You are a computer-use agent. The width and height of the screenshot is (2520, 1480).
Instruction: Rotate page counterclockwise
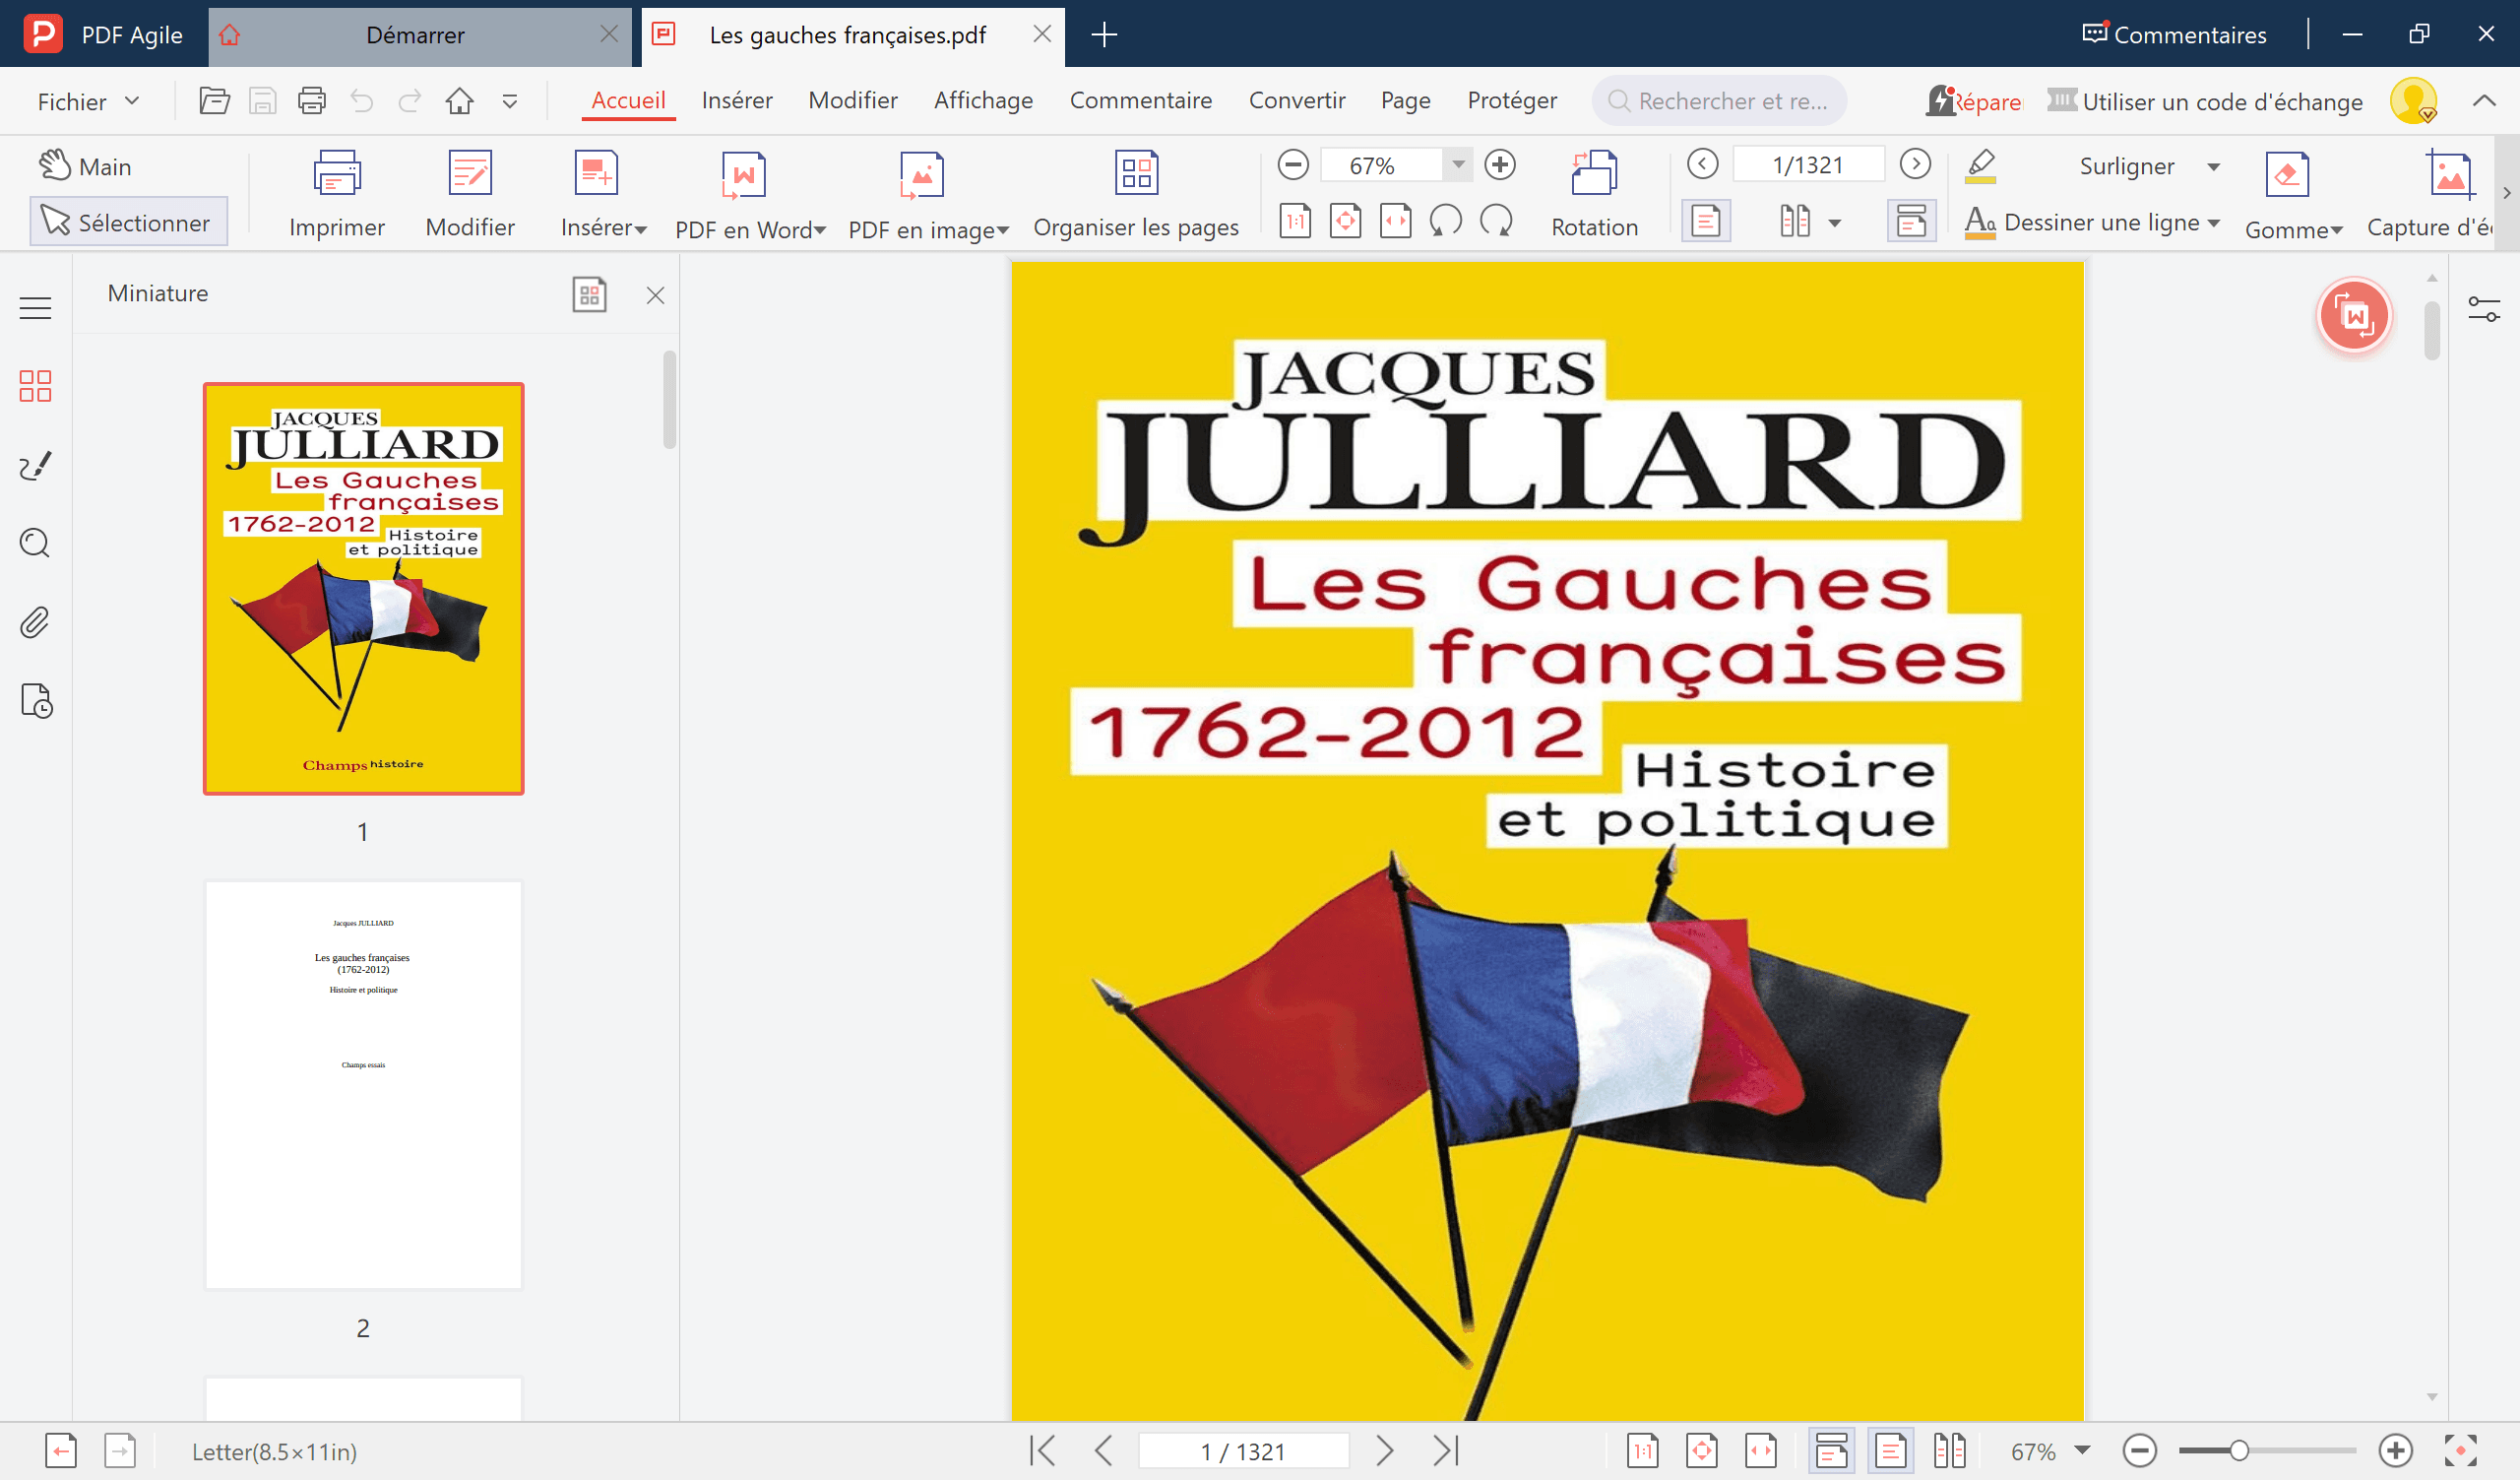(x=1445, y=221)
